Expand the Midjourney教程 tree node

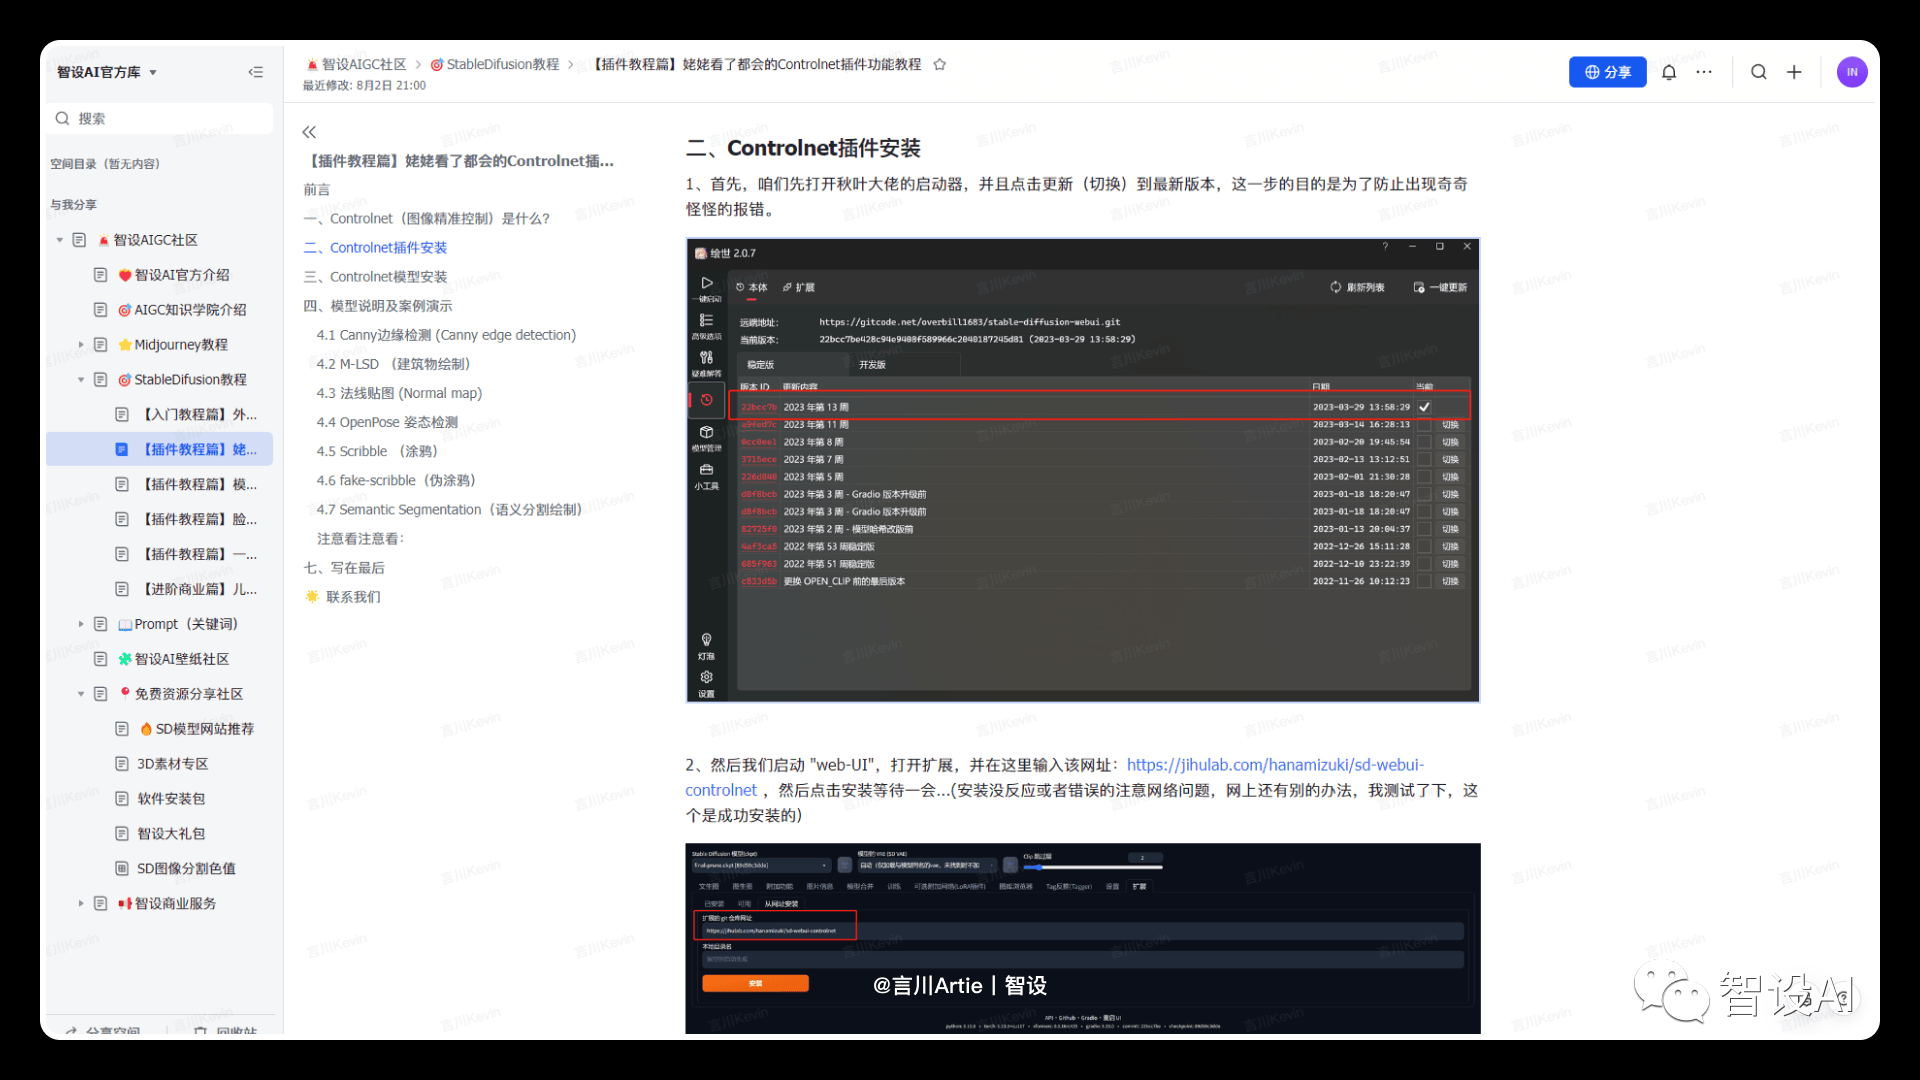(x=81, y=344)
